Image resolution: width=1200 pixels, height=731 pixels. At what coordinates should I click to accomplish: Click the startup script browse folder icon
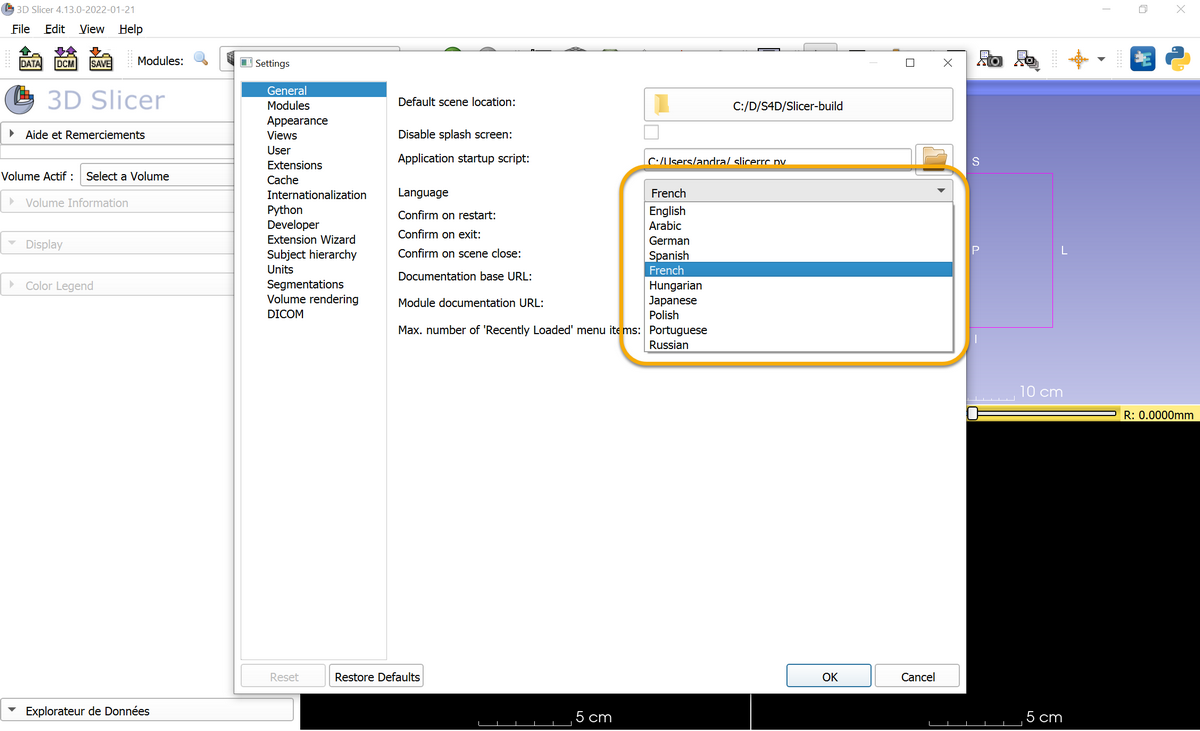click(x=934, y=159)
